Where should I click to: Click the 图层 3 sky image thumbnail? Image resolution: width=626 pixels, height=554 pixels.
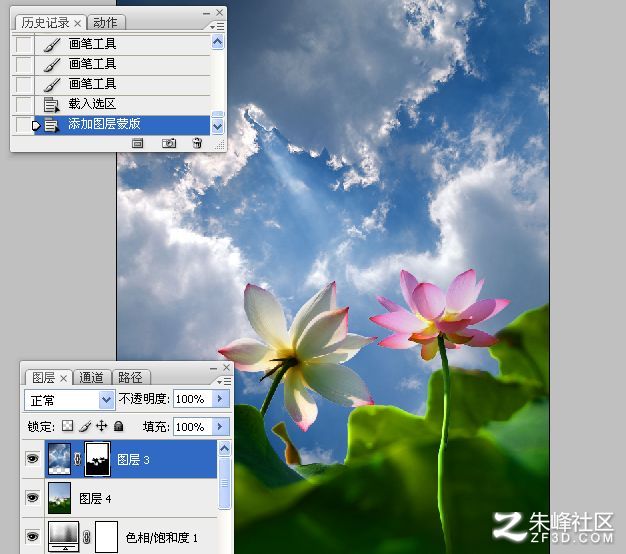click(59, 459)
